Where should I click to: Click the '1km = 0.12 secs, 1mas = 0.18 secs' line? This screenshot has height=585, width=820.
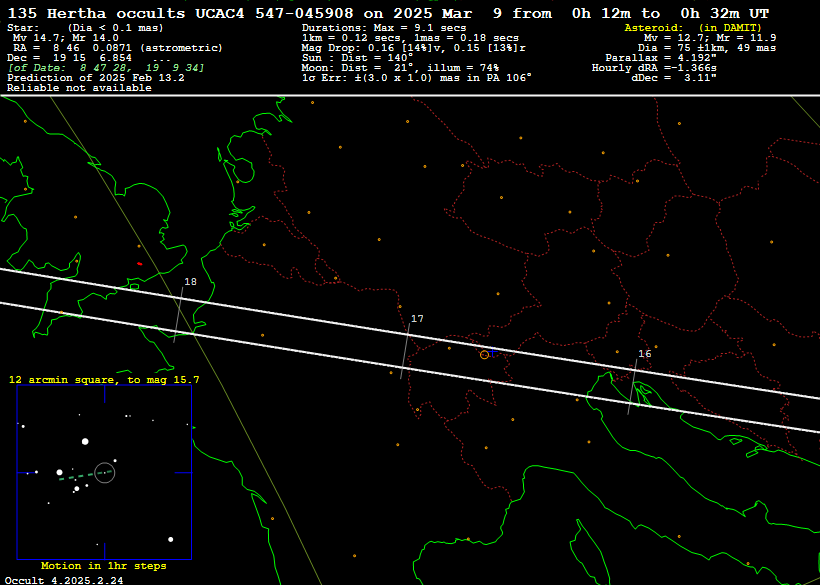410,38
